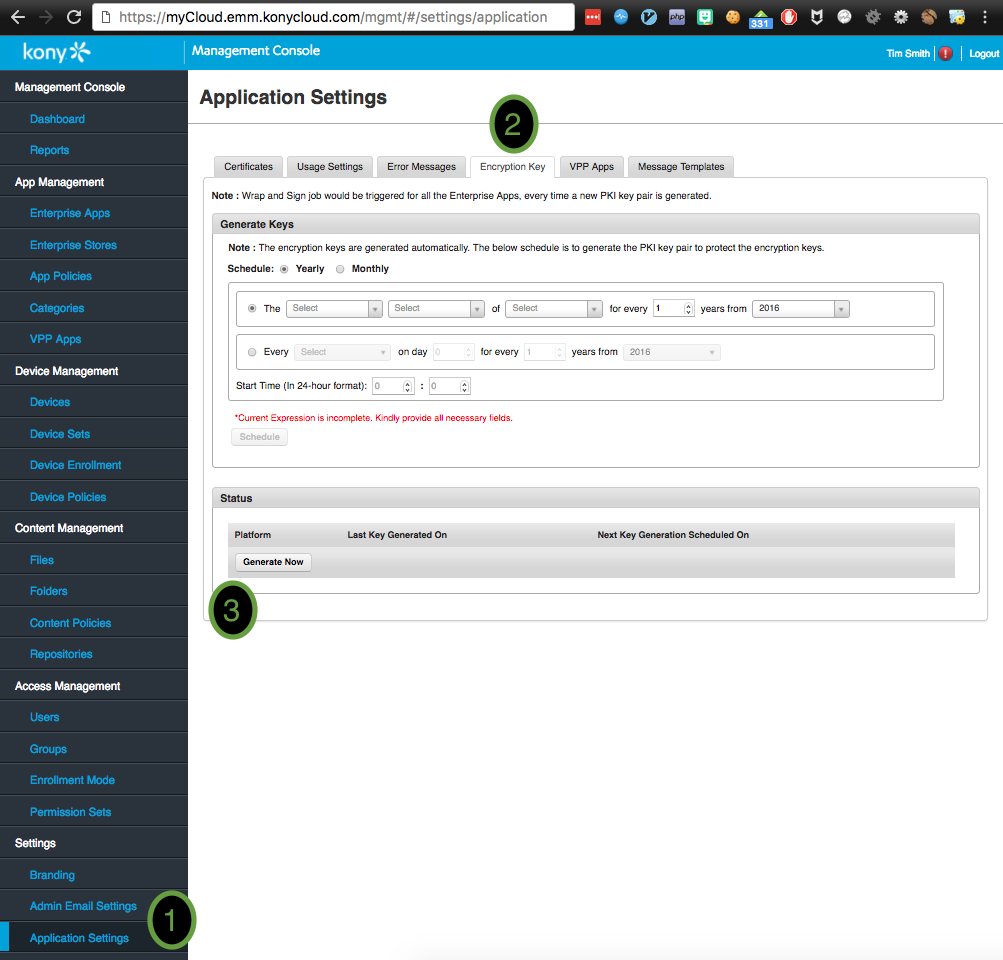
Task: Open the Select dropdown after 'Every'
Action: [x=342, y=352]
